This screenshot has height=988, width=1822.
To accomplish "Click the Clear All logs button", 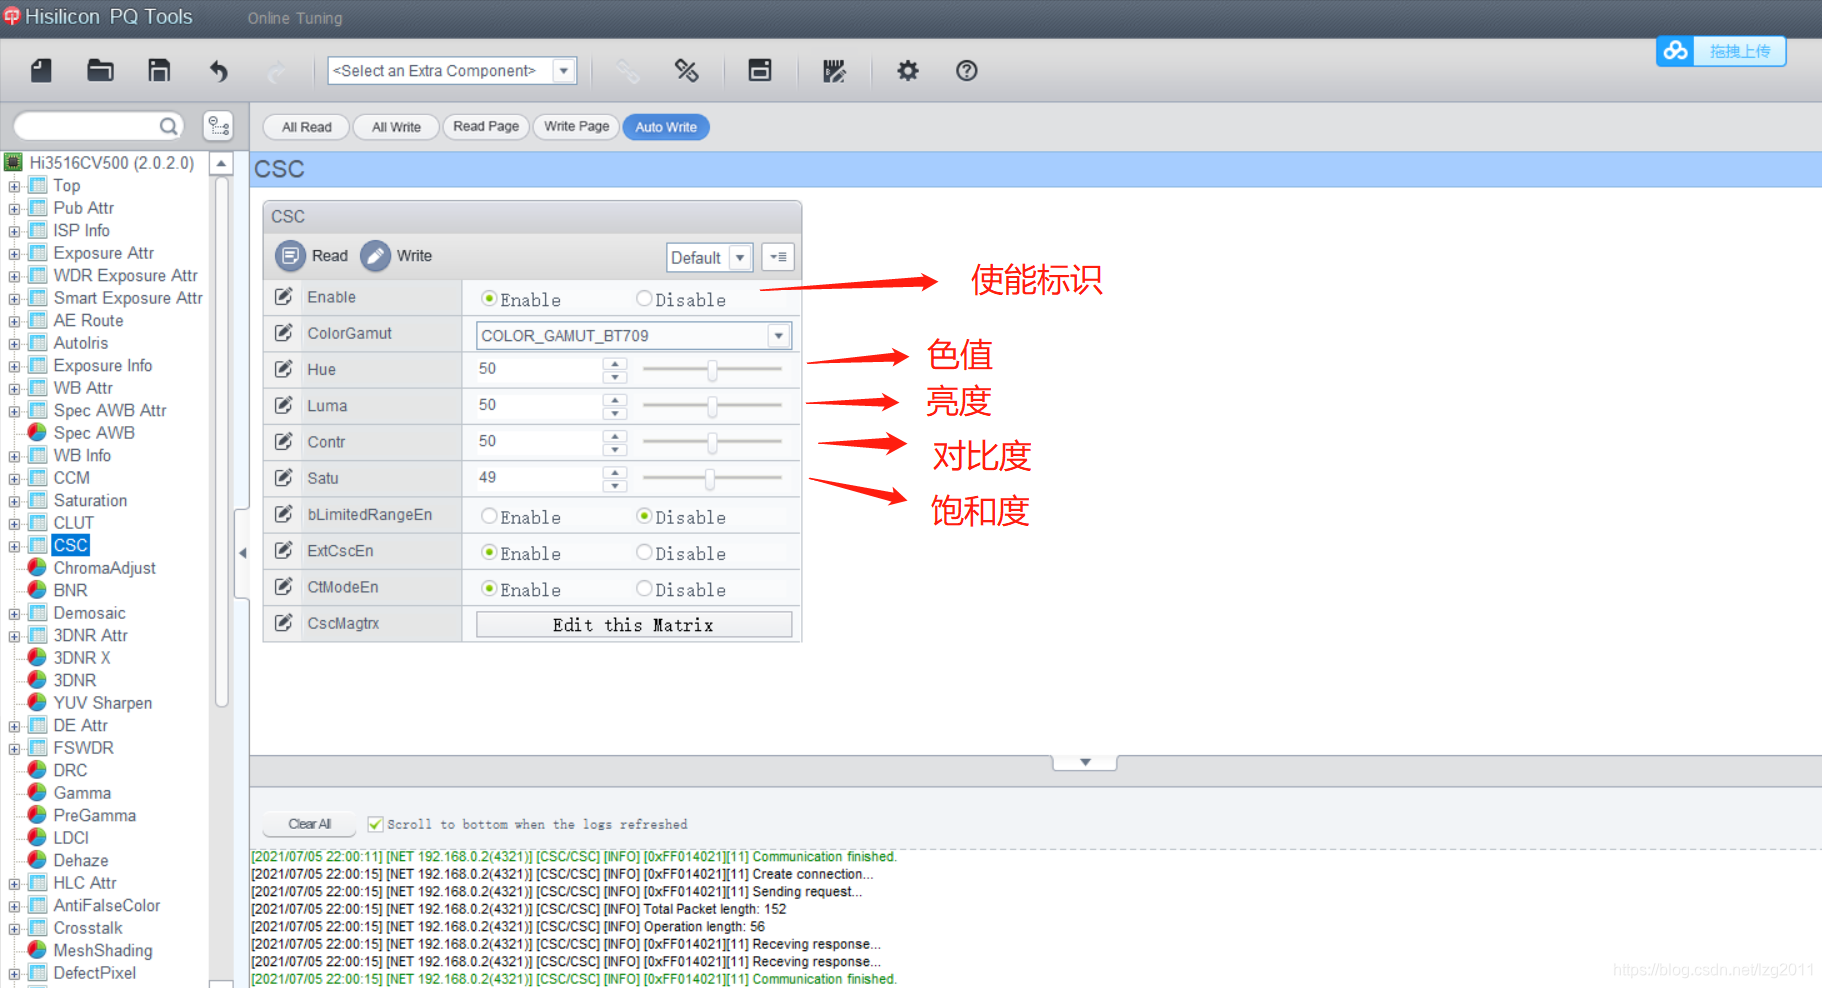I will pyautogui.click(x=309, y=824).
